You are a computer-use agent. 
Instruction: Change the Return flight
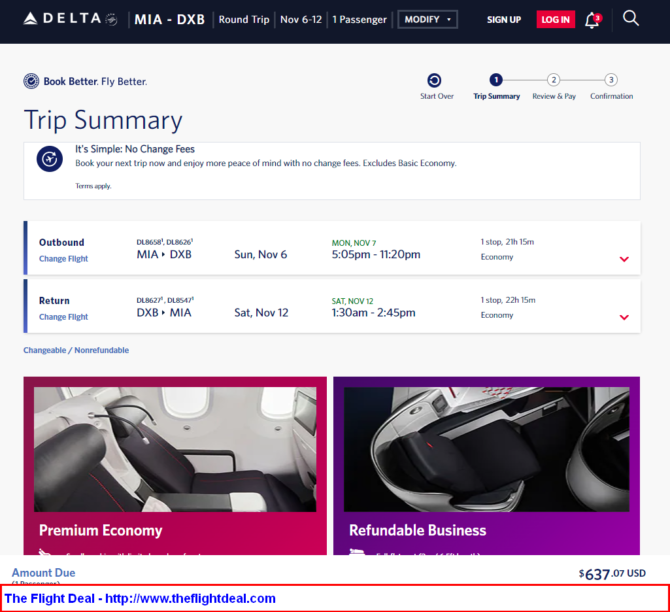pyautogui.click(x=63, y=317)
